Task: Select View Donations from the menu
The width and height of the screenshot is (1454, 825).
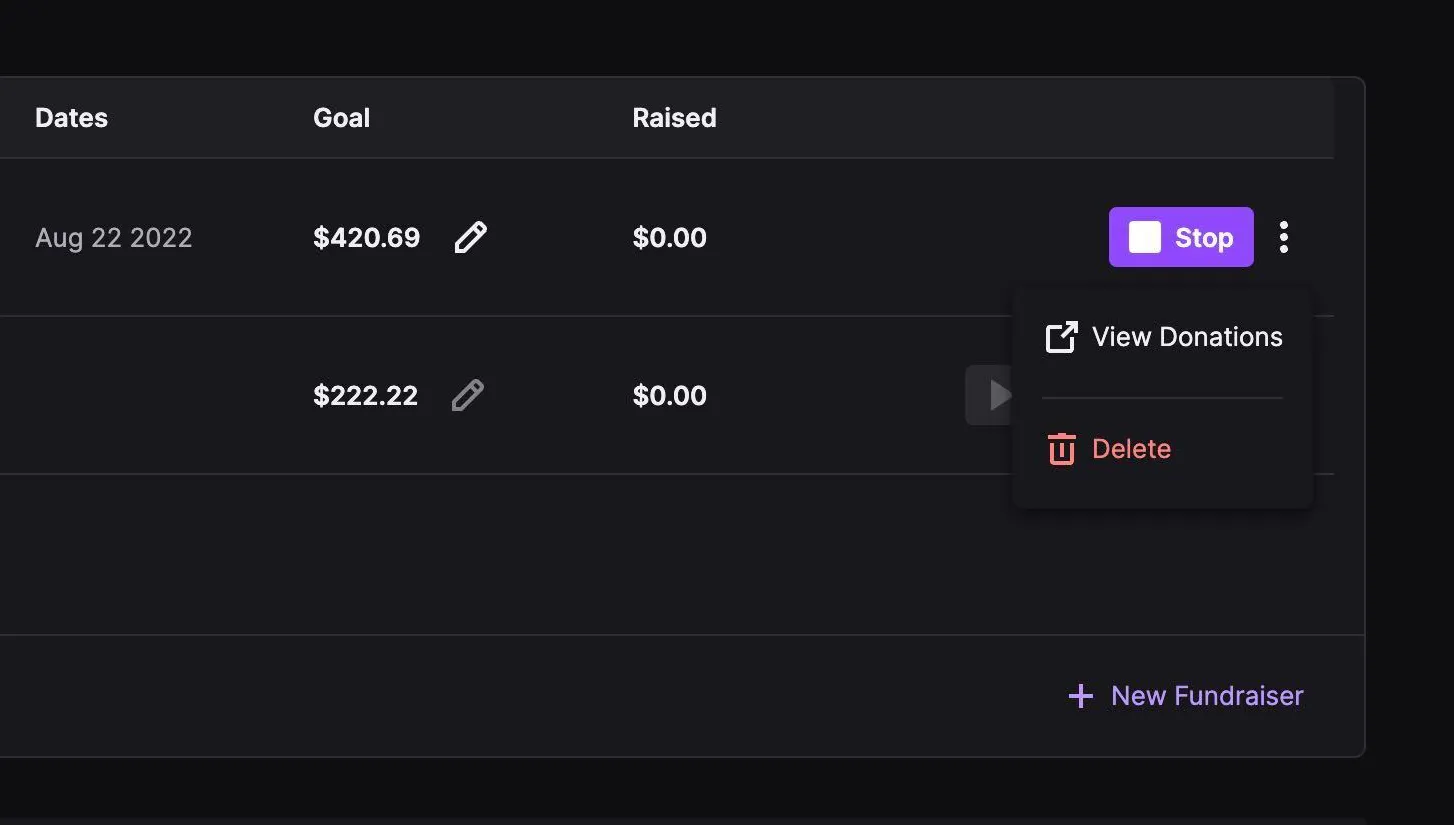Action: (x=1162, y=337)
